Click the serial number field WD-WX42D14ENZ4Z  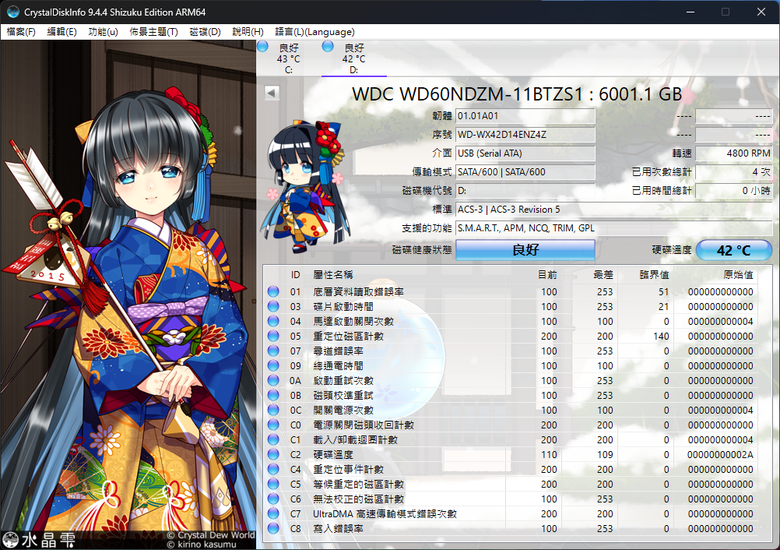coord(525,135)
